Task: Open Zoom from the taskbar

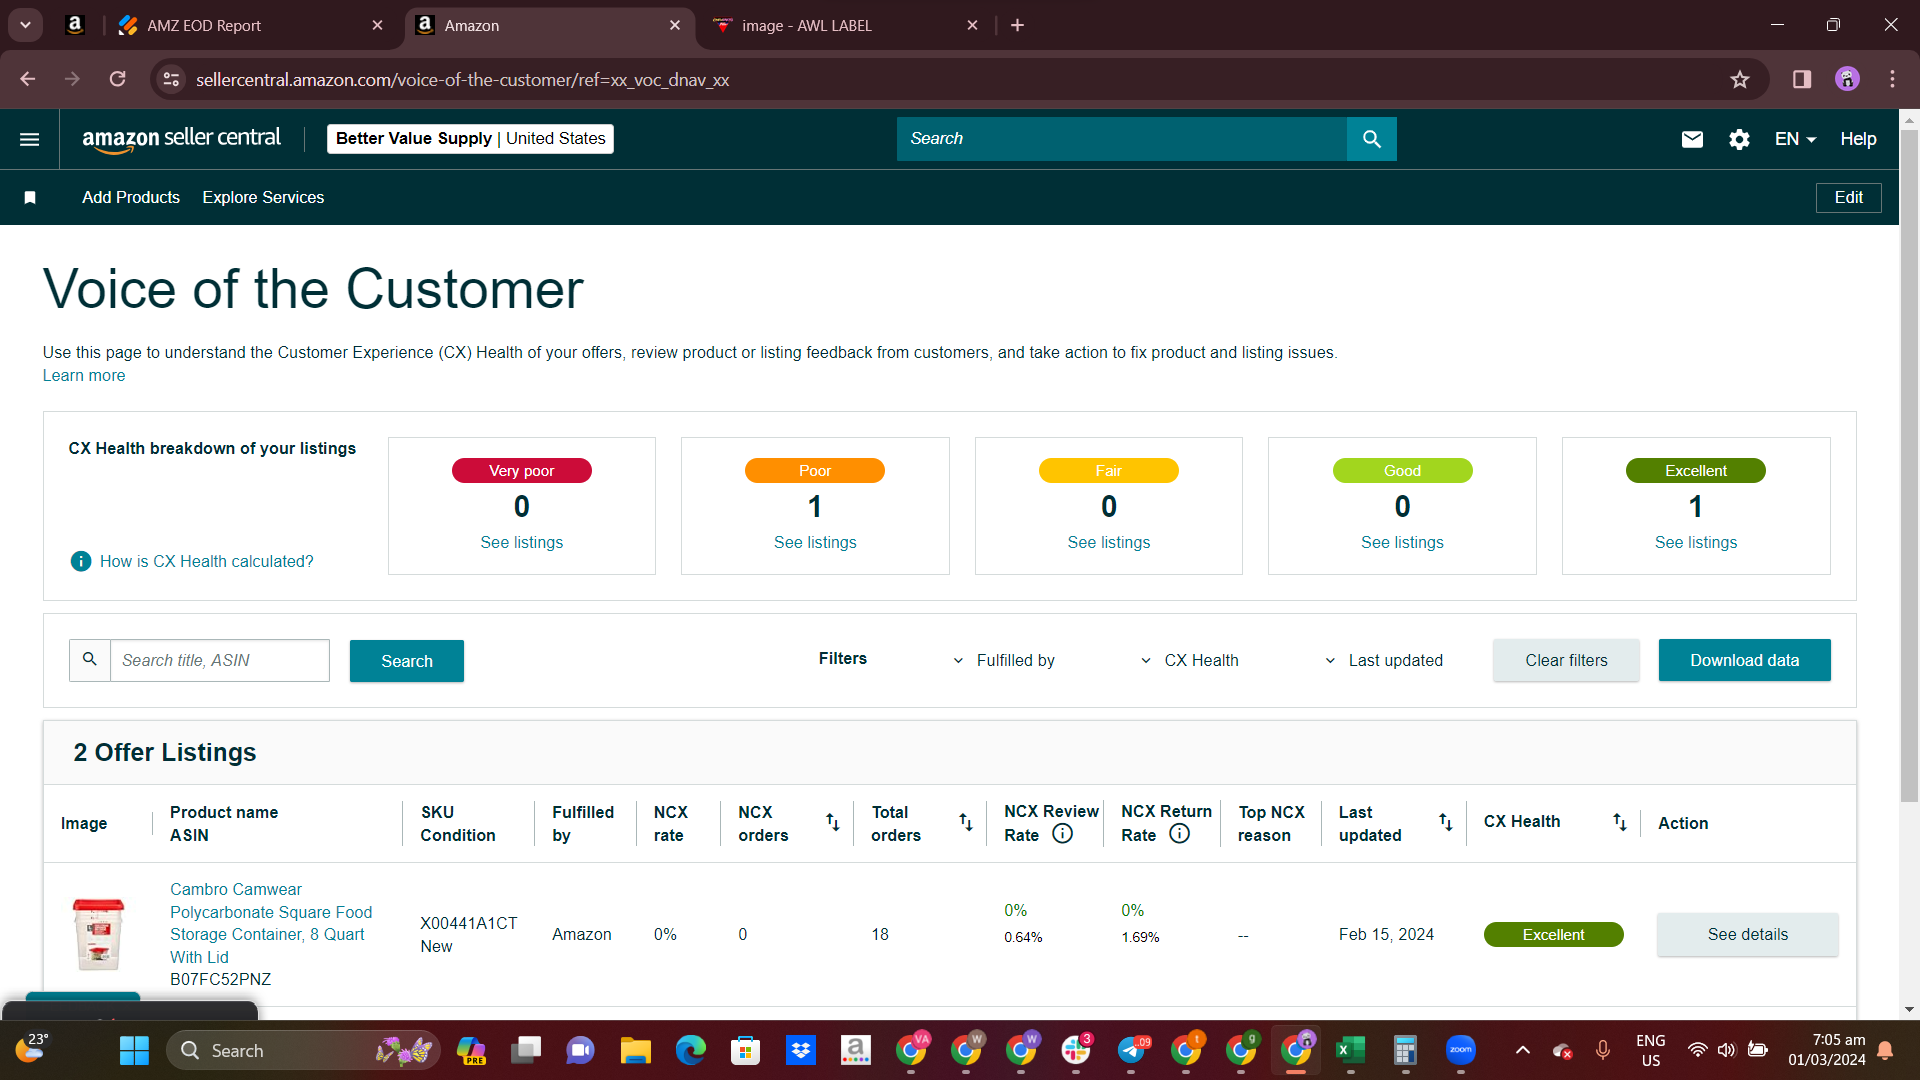Action: [x=1461, y=1051]
